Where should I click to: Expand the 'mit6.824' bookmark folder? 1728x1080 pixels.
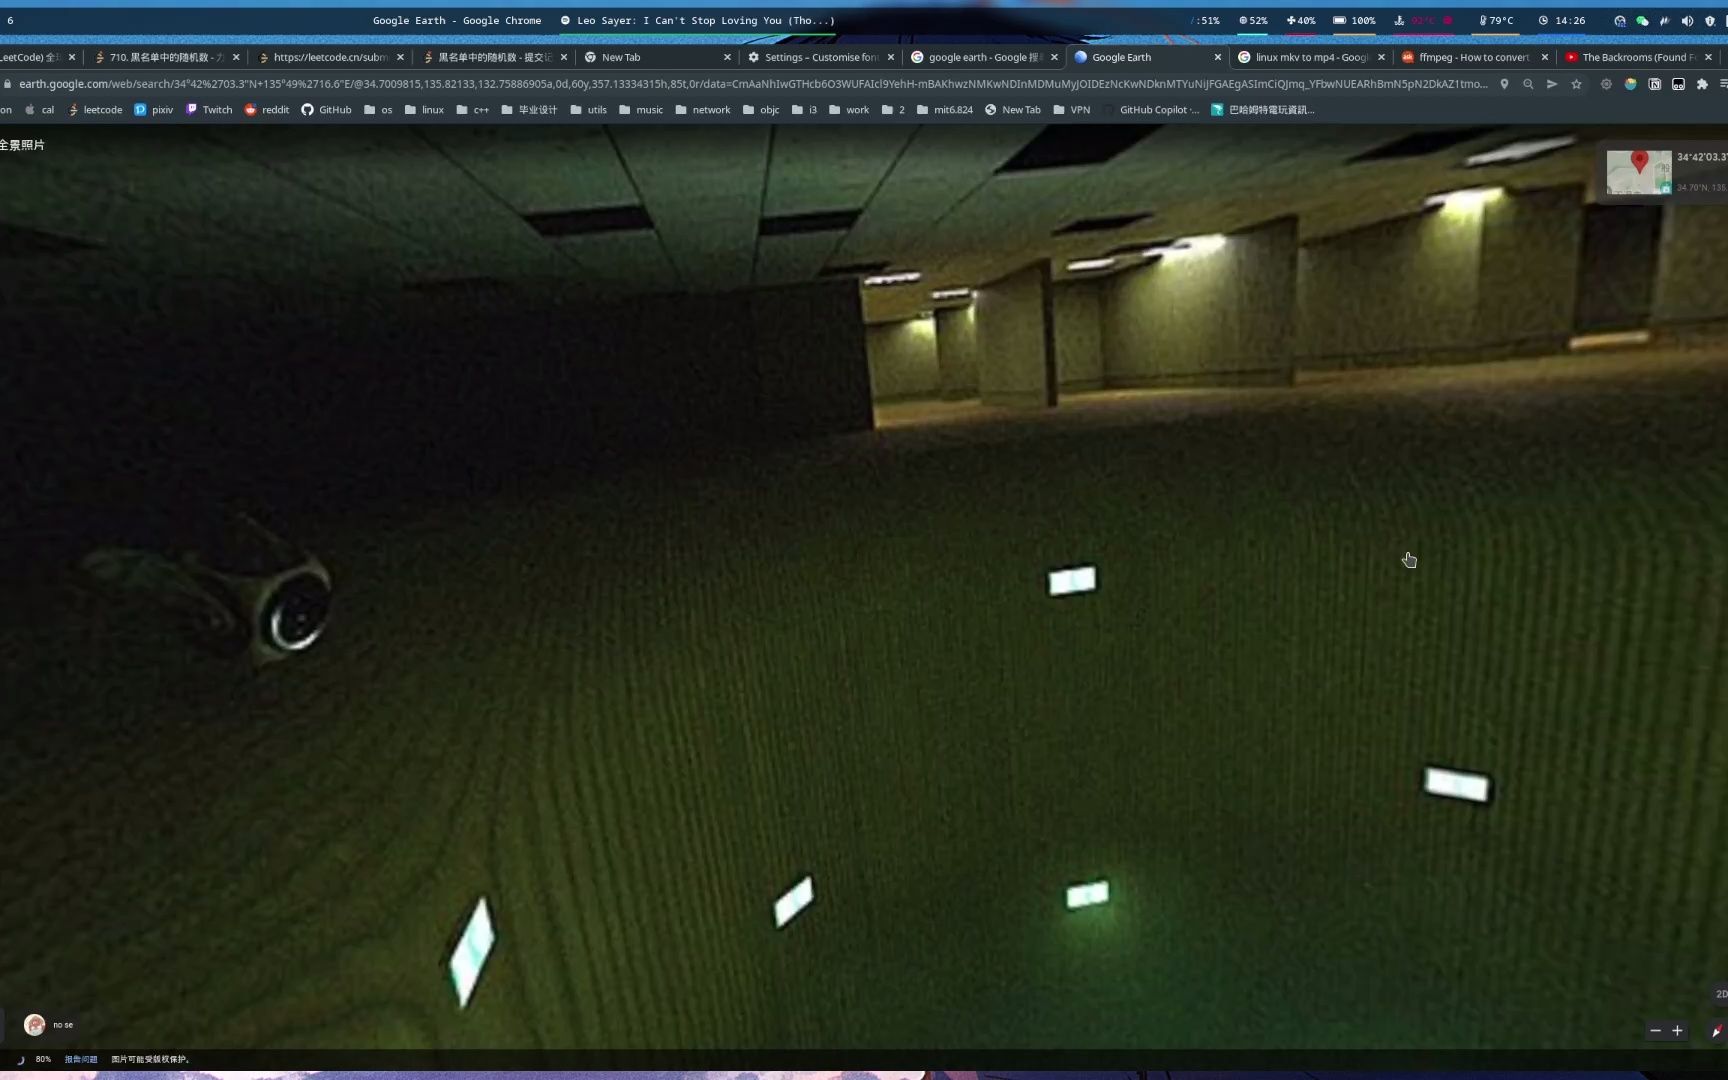point(945,110)
